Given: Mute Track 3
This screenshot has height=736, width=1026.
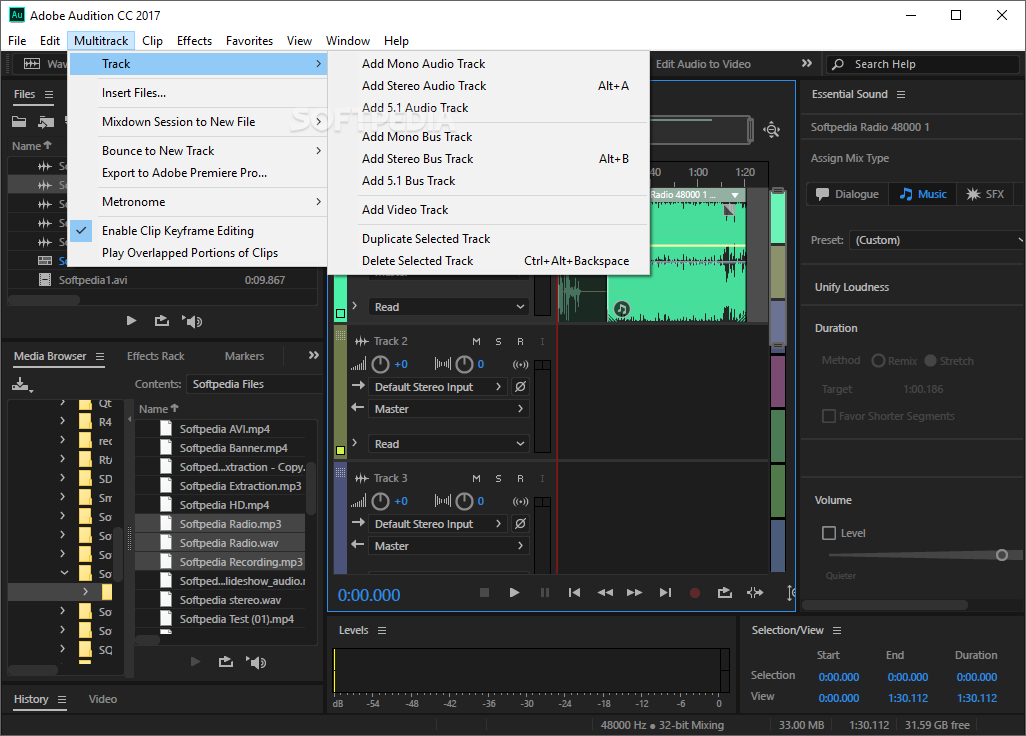Looking at the screenshot, I should point(476,478).
